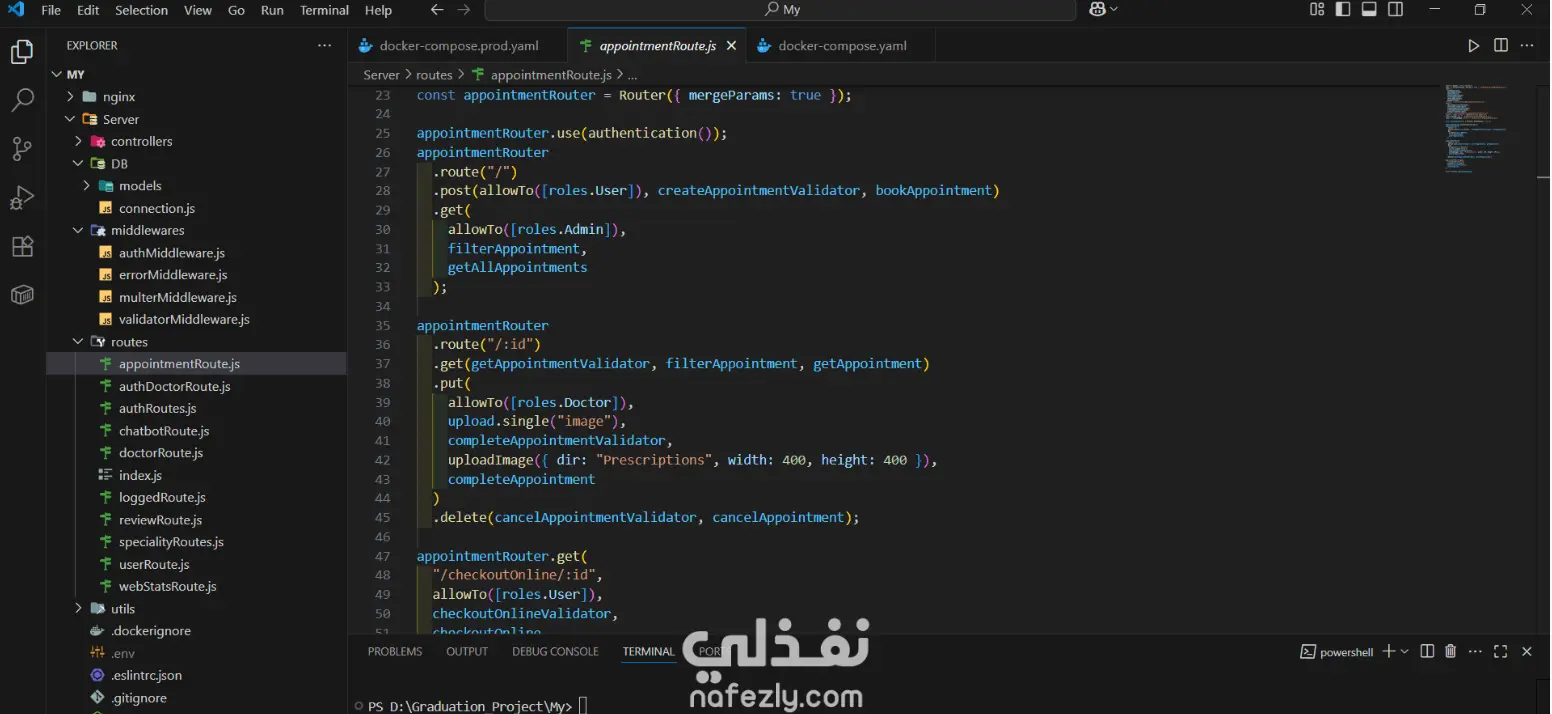Screen dimensions: 1552x714
Task: Click the Server breadcrumb segment
Action: click(x=381, y=75)
